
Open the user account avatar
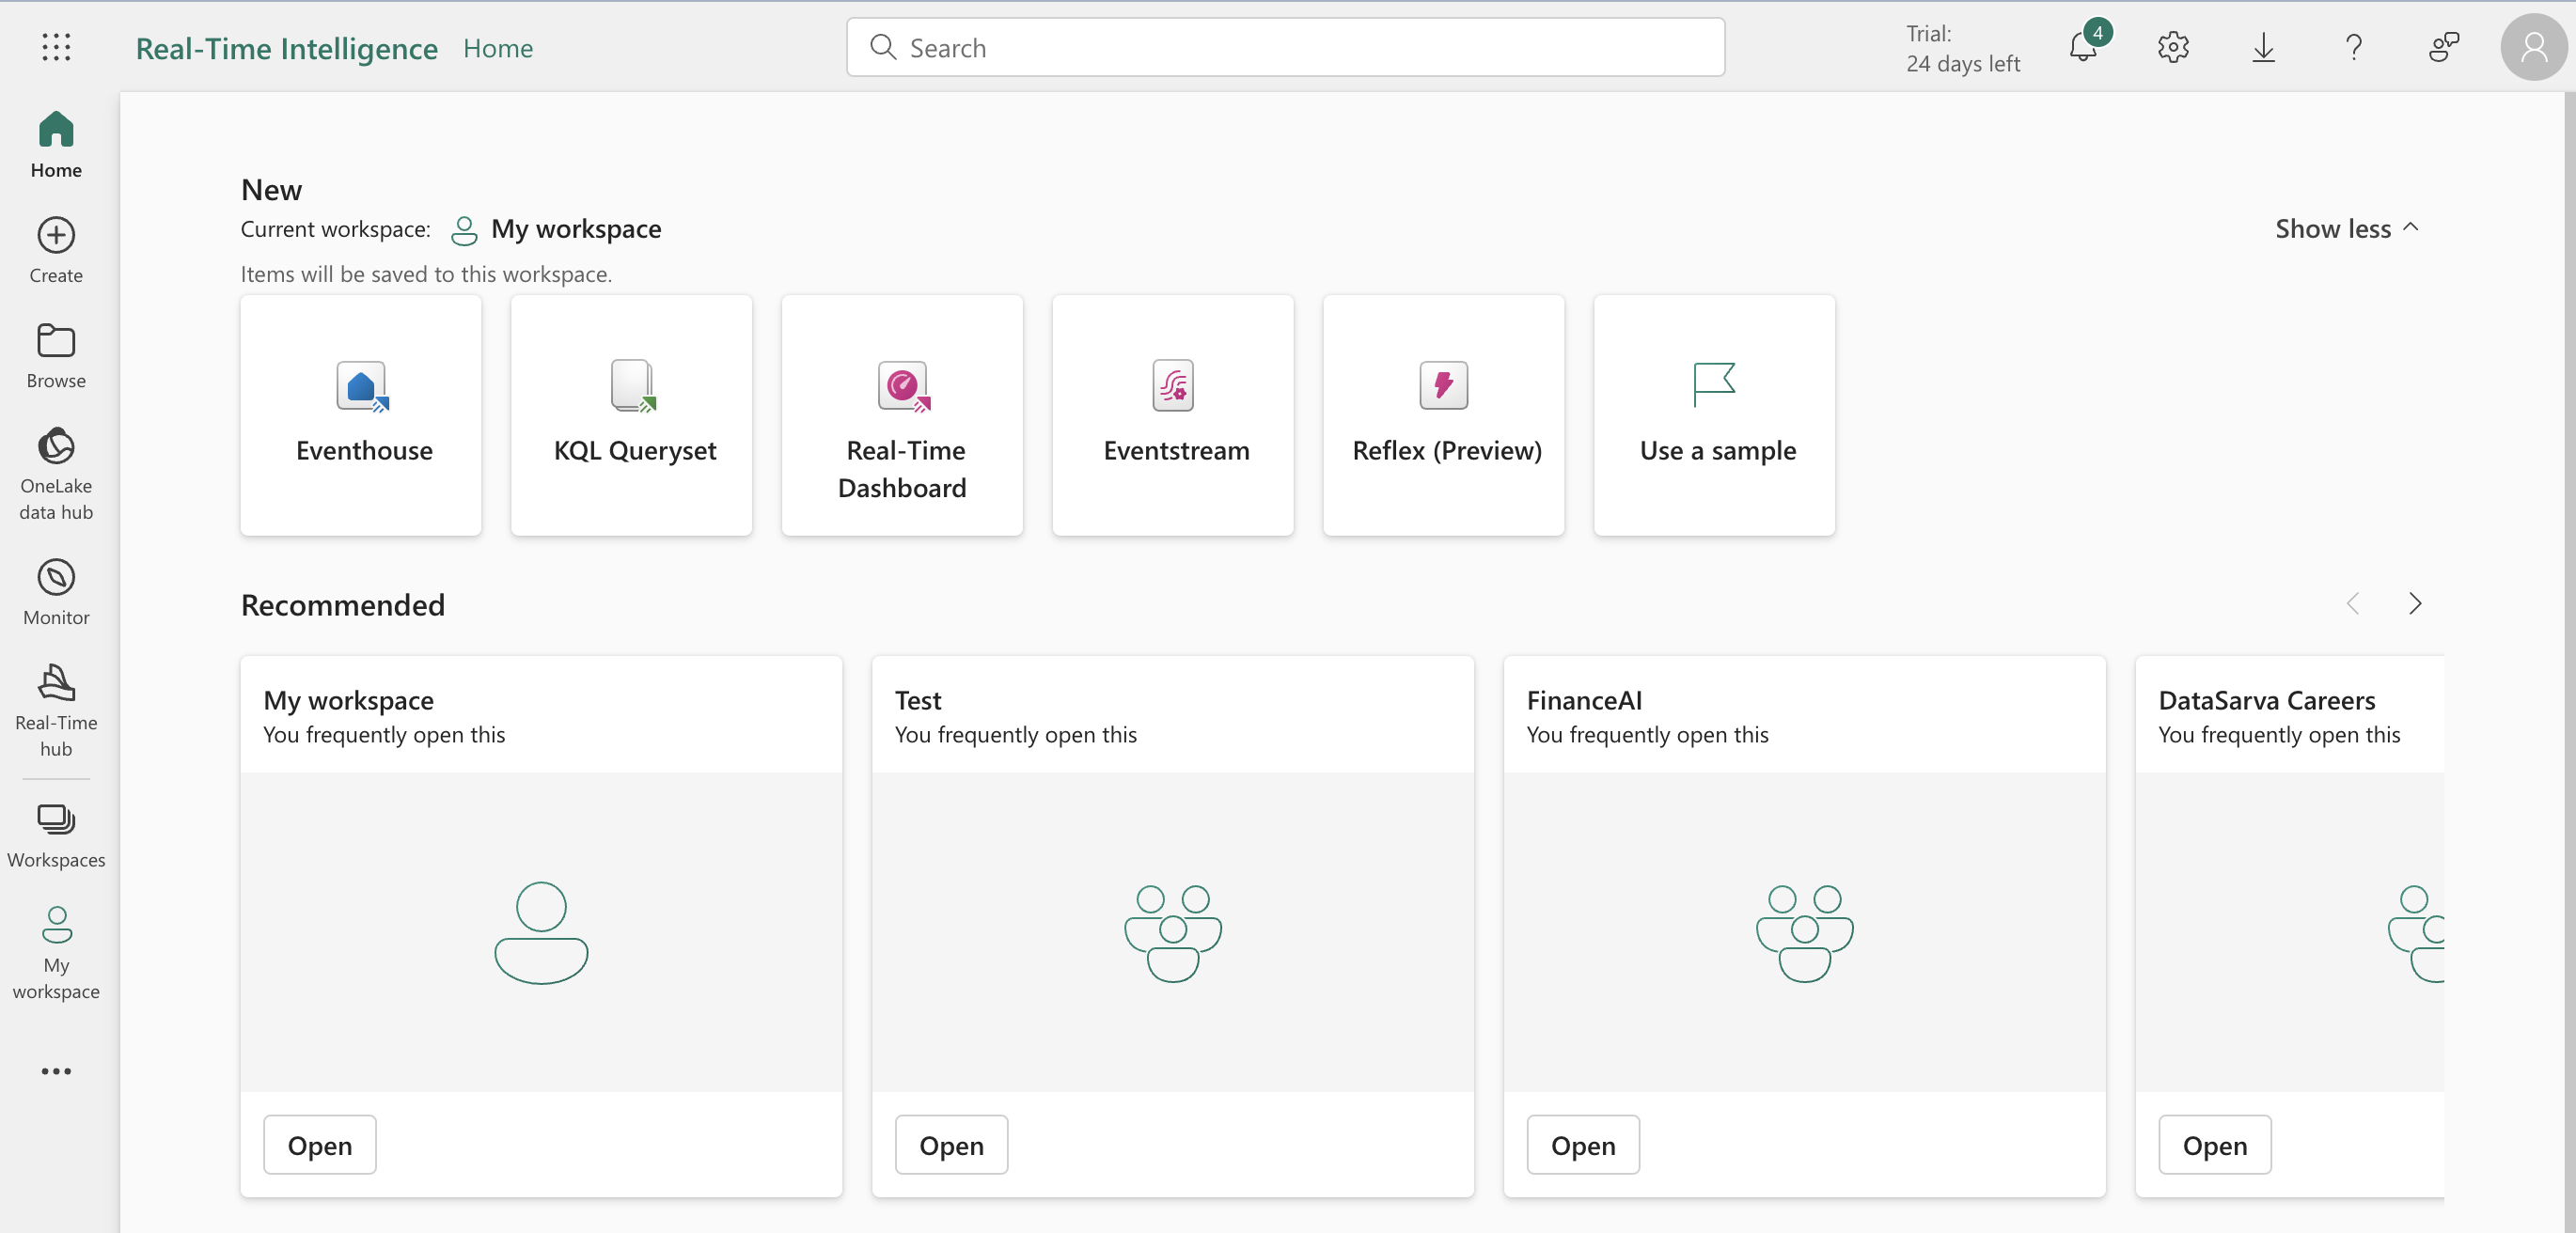click(x=2533, y=47)
